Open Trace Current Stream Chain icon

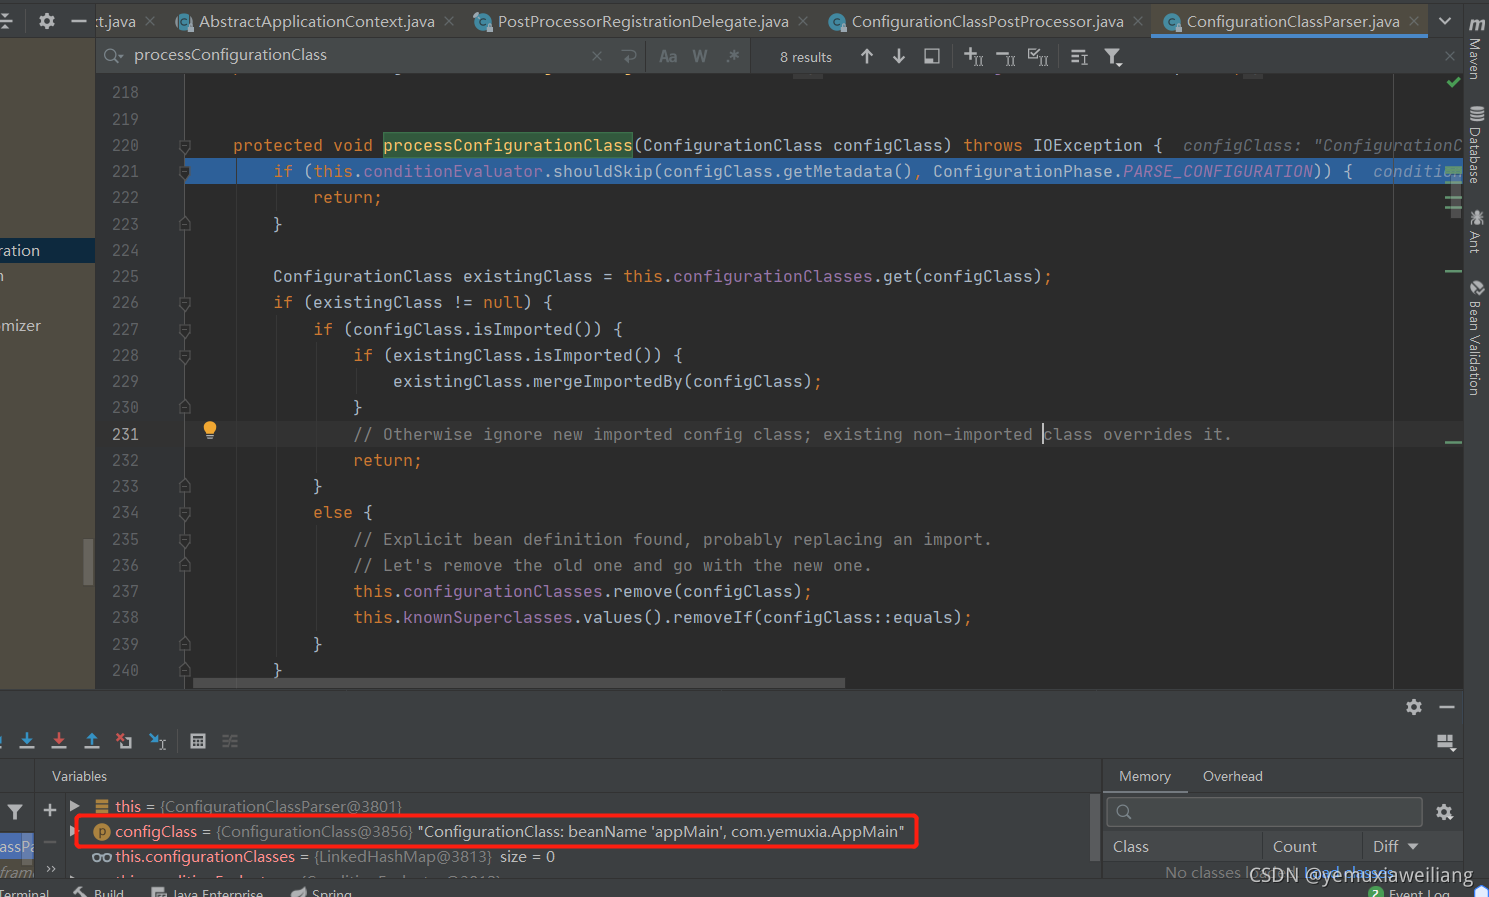point(230,741)
